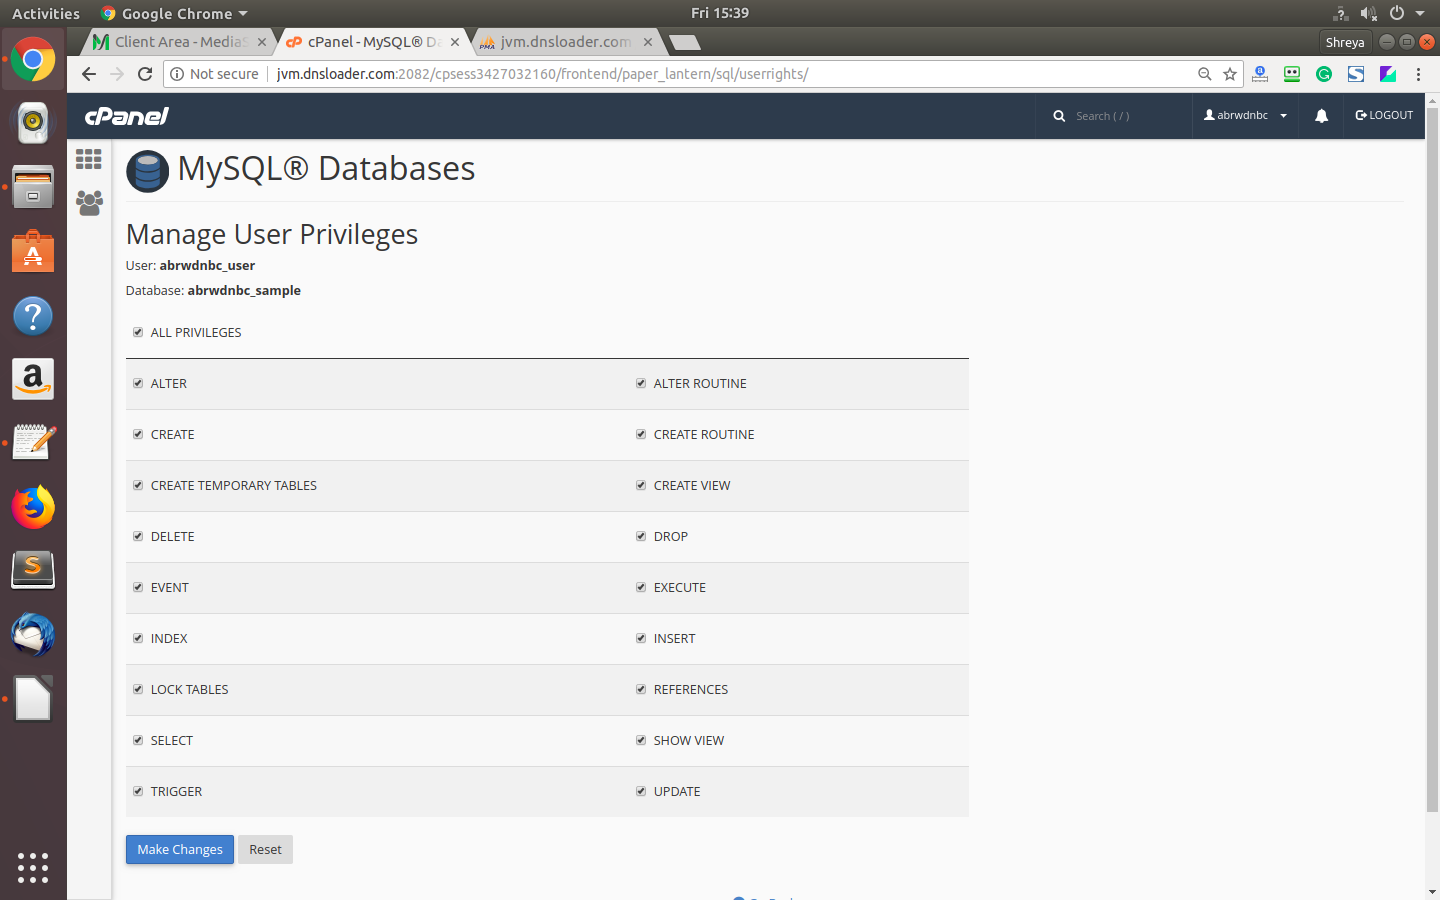Click the cPanel search field

pos(1115,116)
